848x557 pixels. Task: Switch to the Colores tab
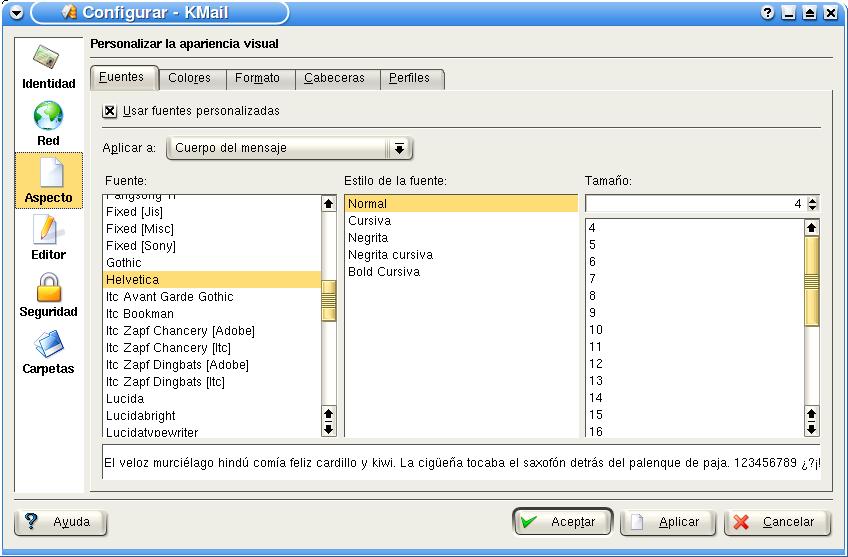click(188, 78)
